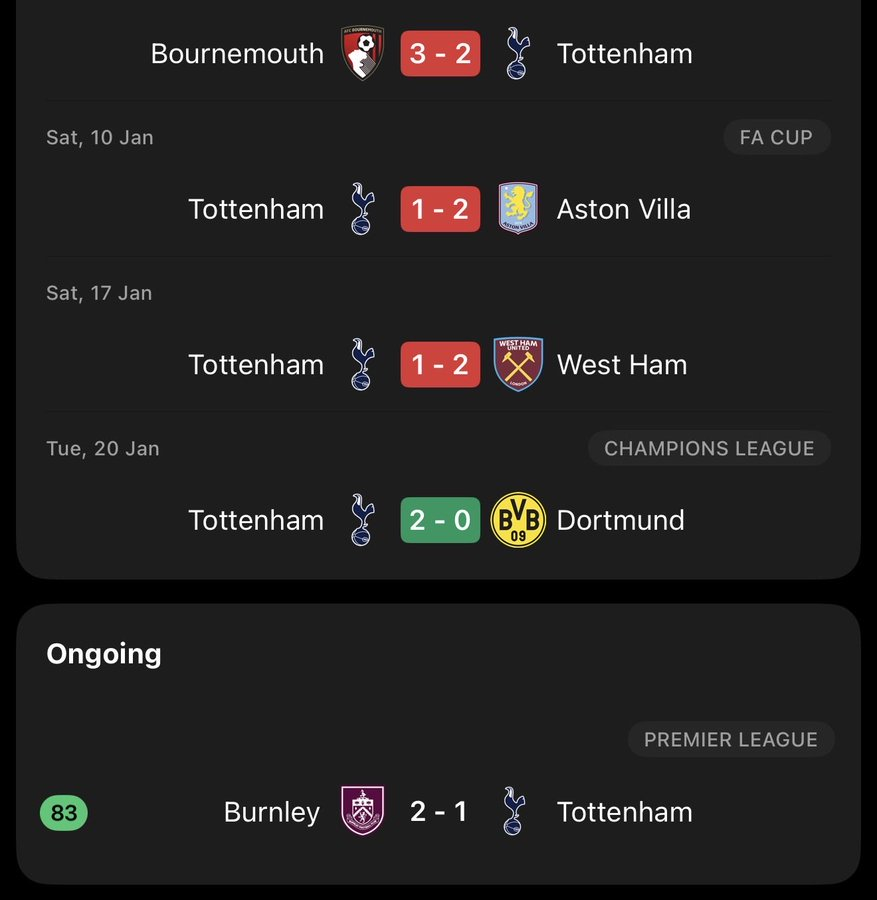Click the Burnley club crest
This screenshot has height=900, width=877.
click(x=362, y=811)
